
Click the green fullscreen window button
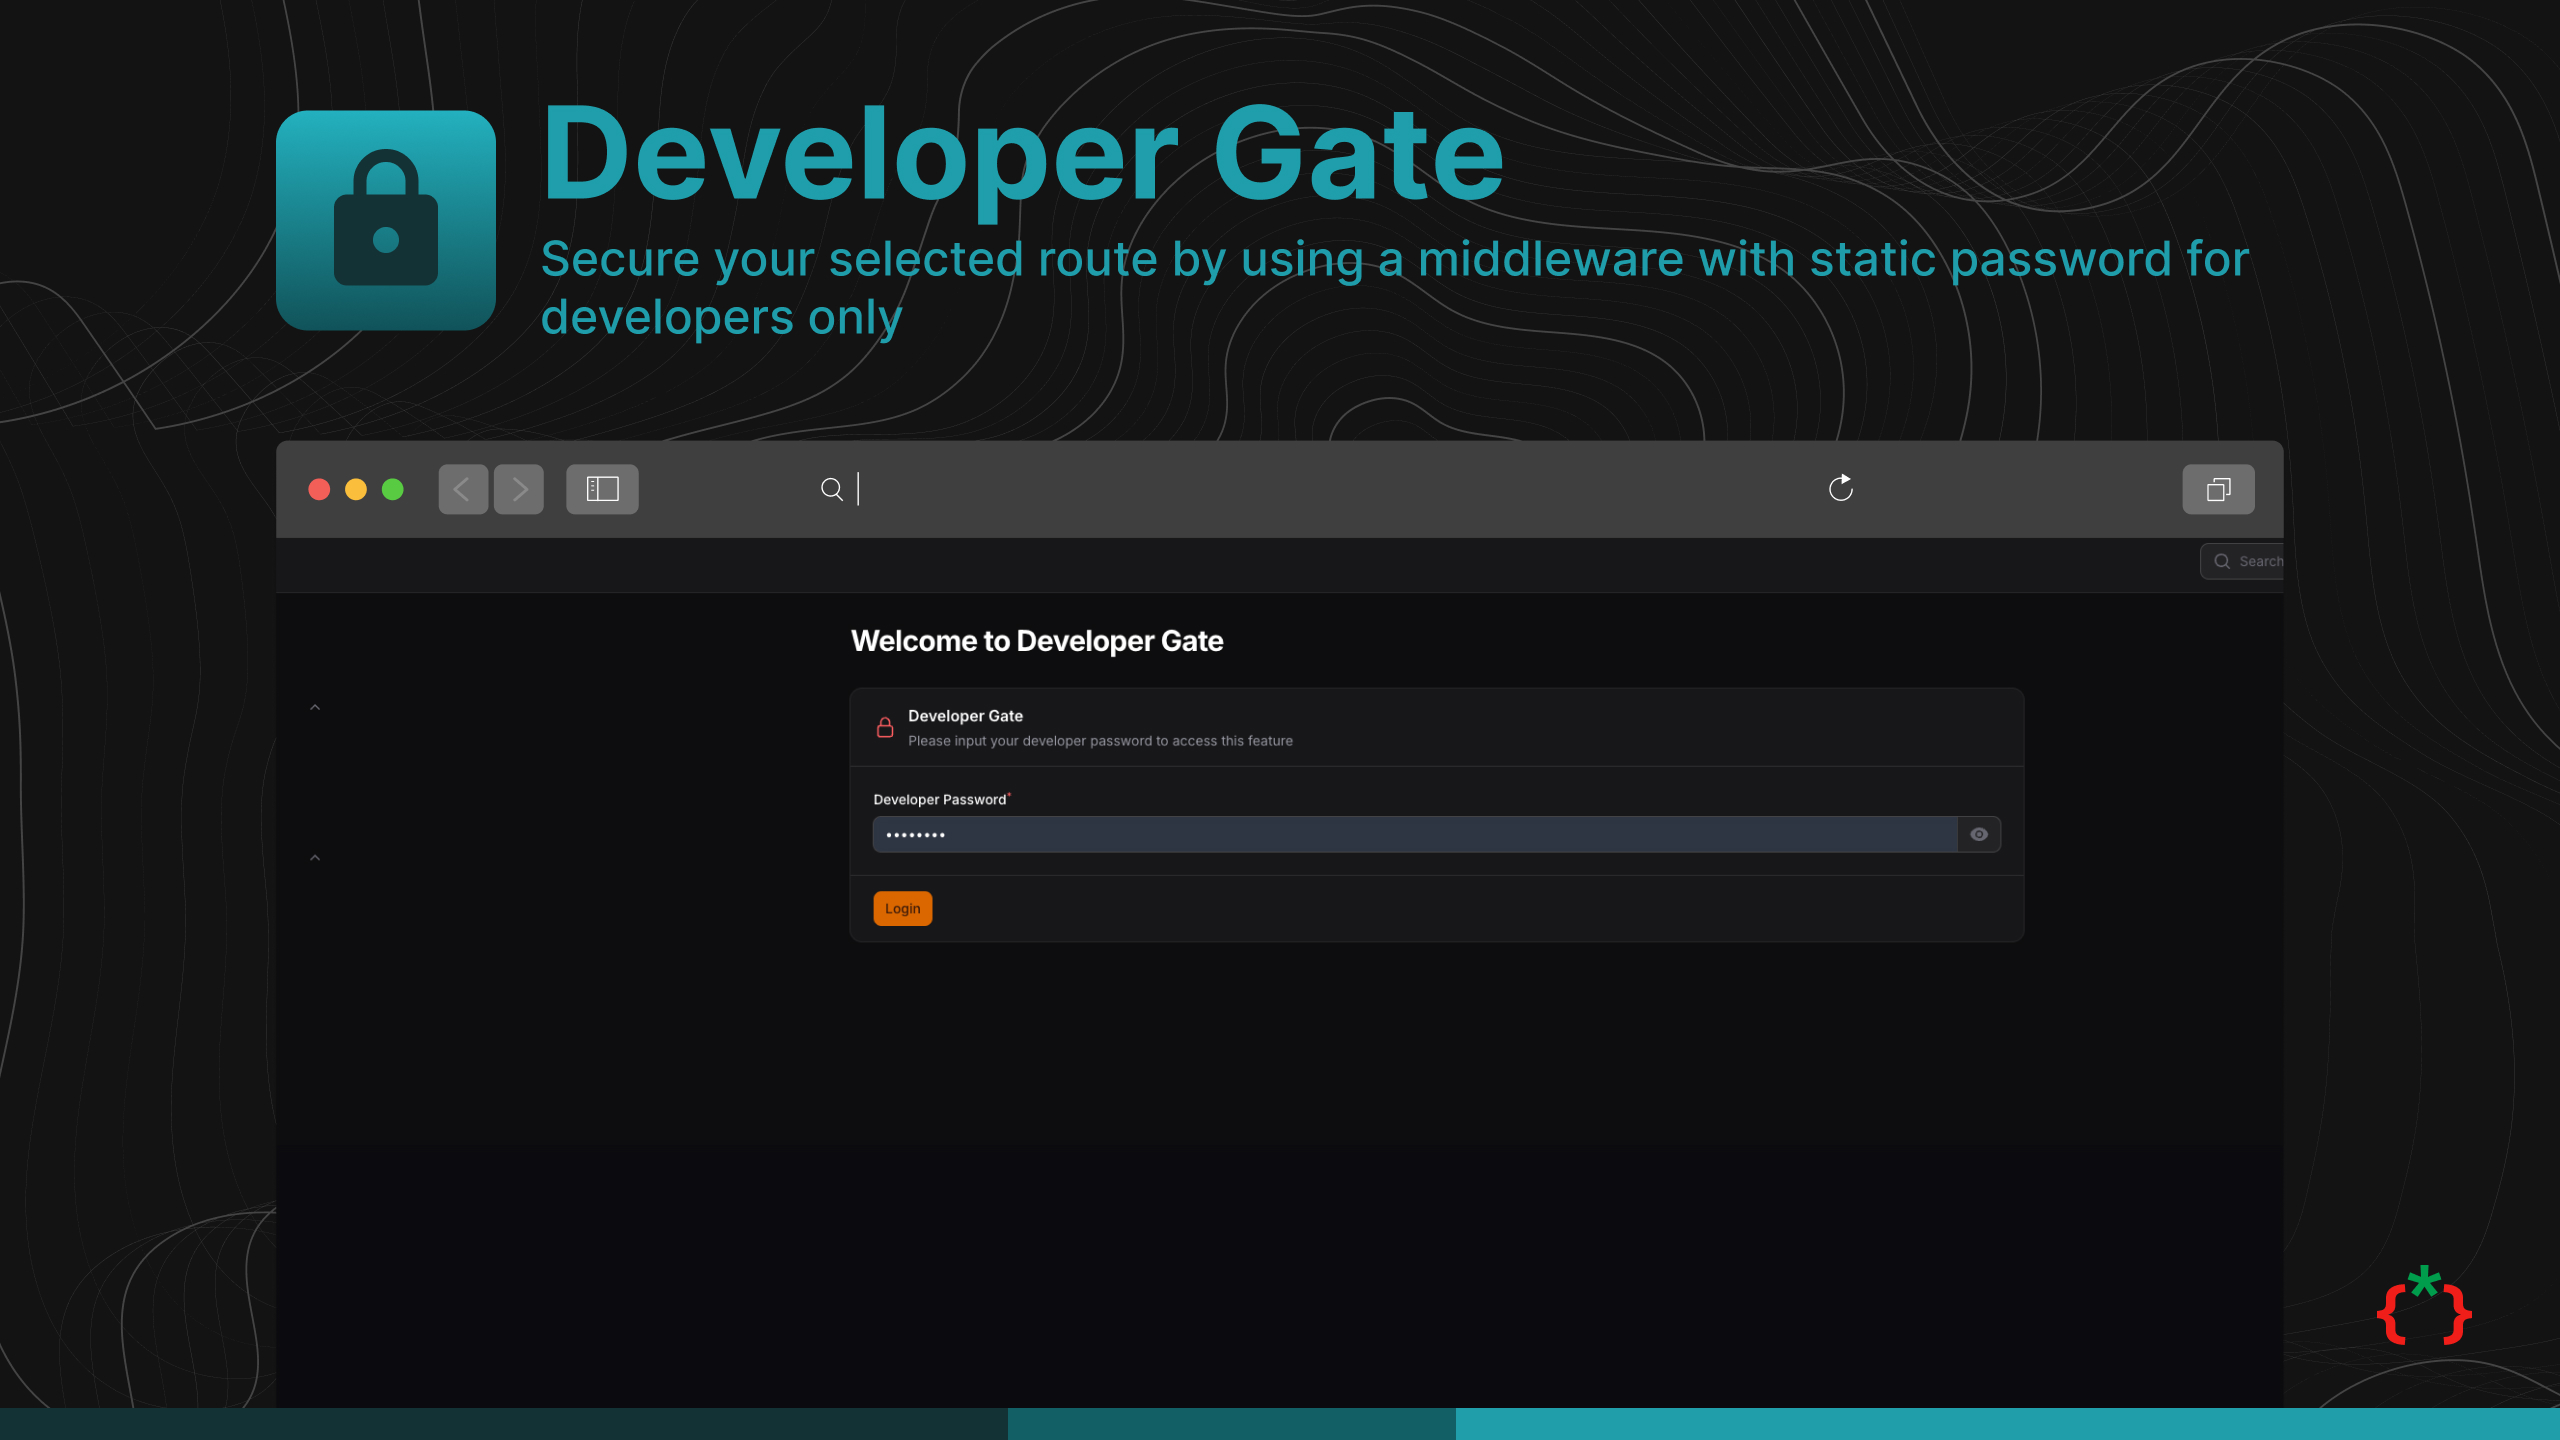click(393, 489)
